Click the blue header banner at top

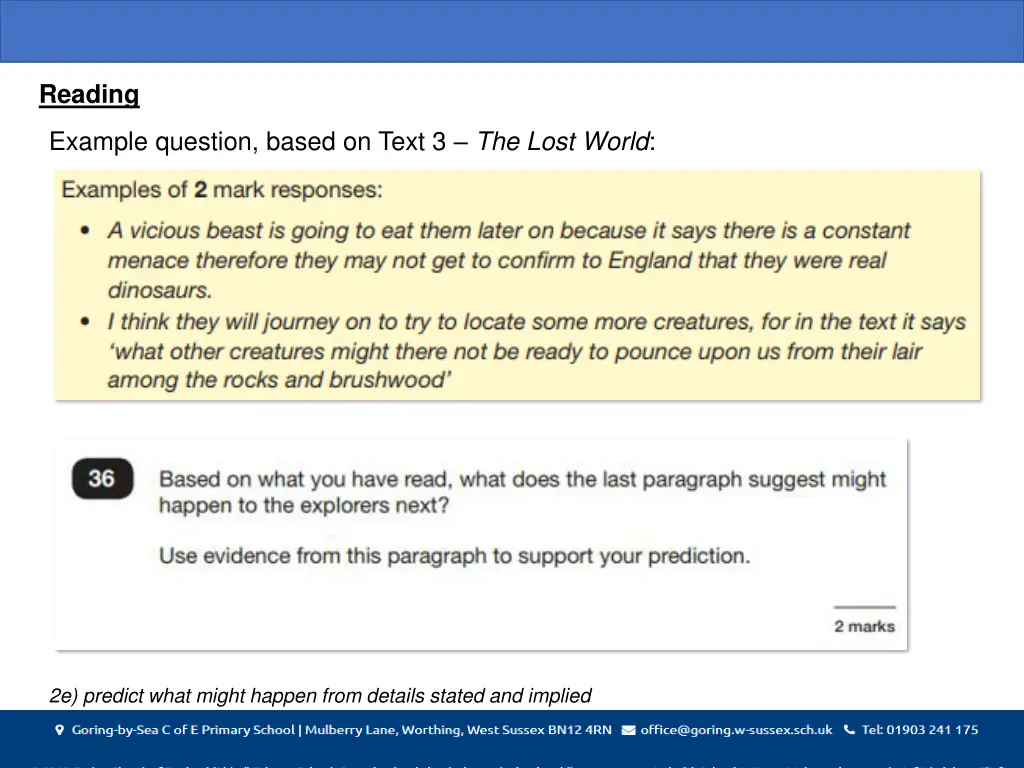(x=512, y=31)
